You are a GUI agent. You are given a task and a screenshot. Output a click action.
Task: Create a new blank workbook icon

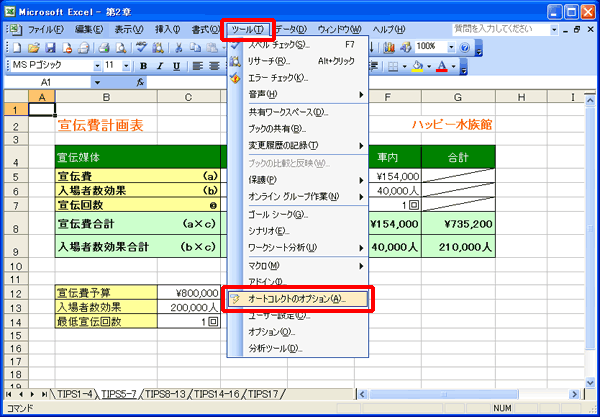tap(17, 47)
